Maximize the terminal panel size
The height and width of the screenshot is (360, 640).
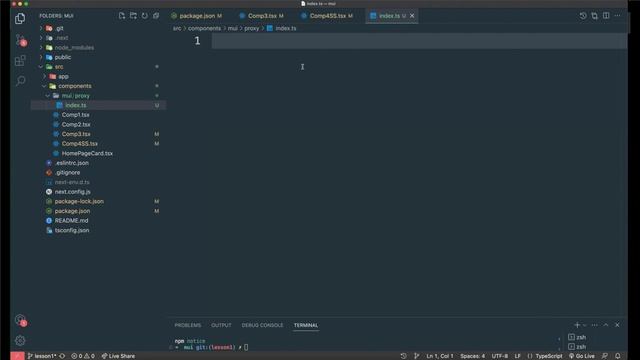[x=606, y=325]
